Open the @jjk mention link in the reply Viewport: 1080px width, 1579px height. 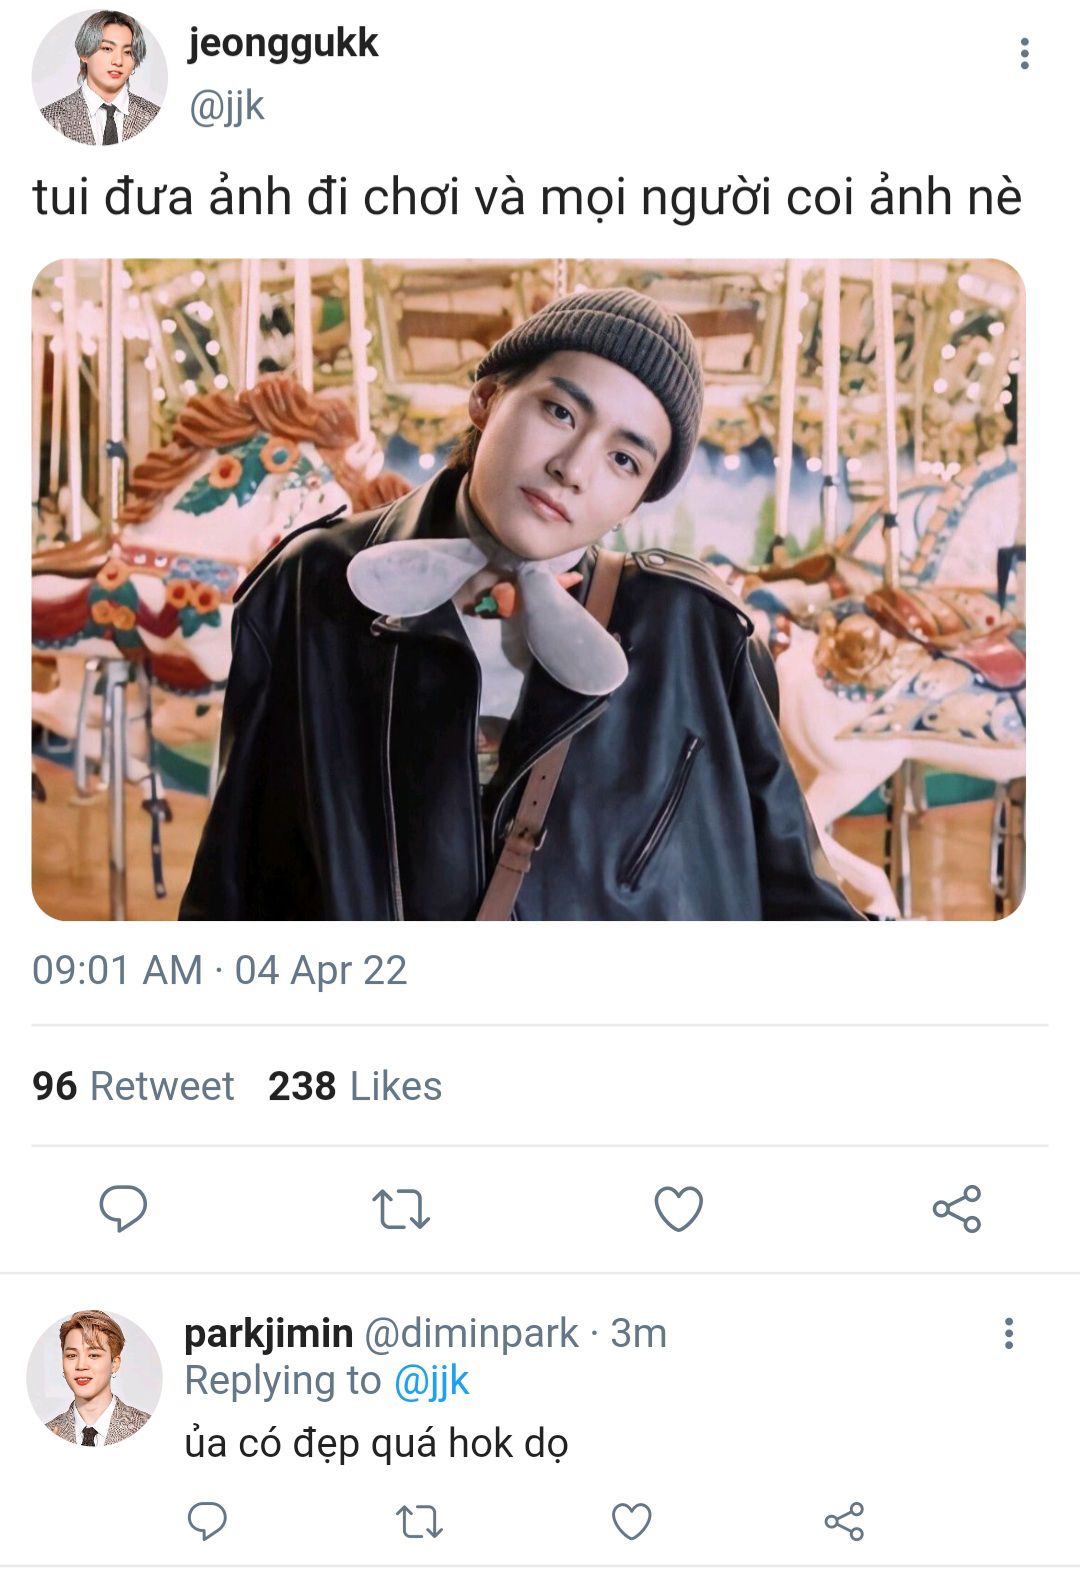coord(431,1381)
